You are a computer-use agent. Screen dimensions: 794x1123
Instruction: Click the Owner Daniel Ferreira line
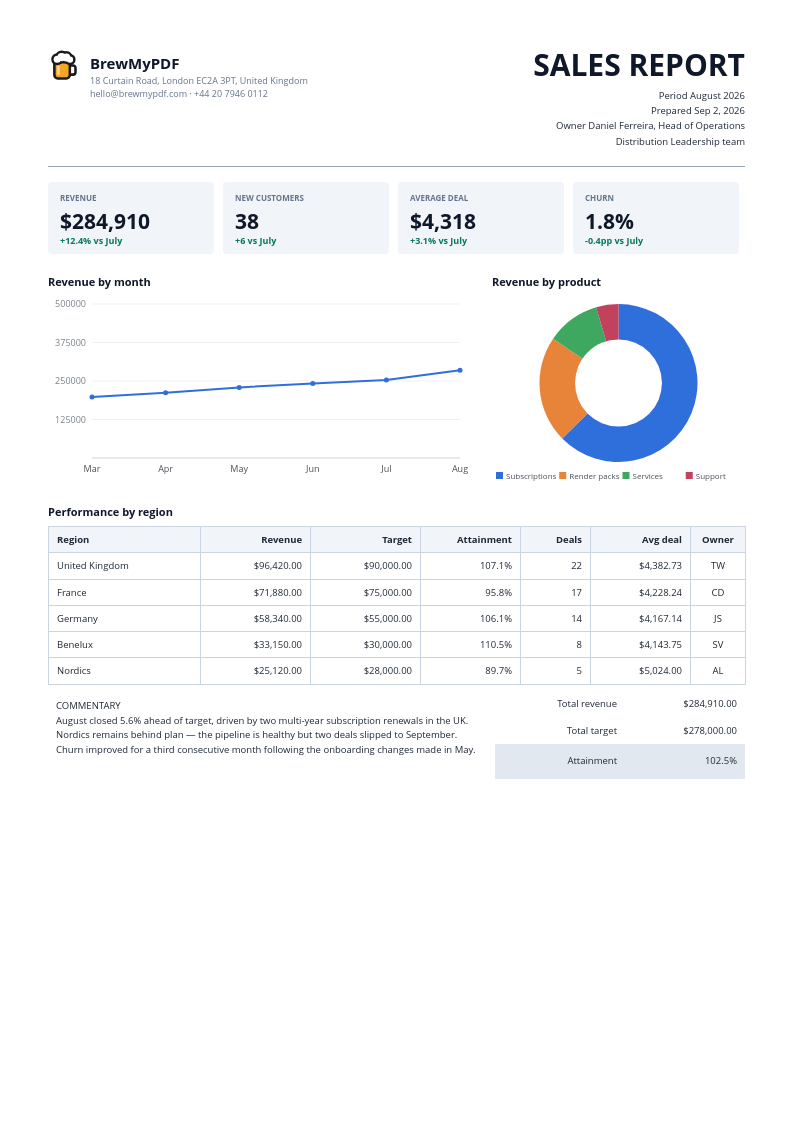coord(650,125)
